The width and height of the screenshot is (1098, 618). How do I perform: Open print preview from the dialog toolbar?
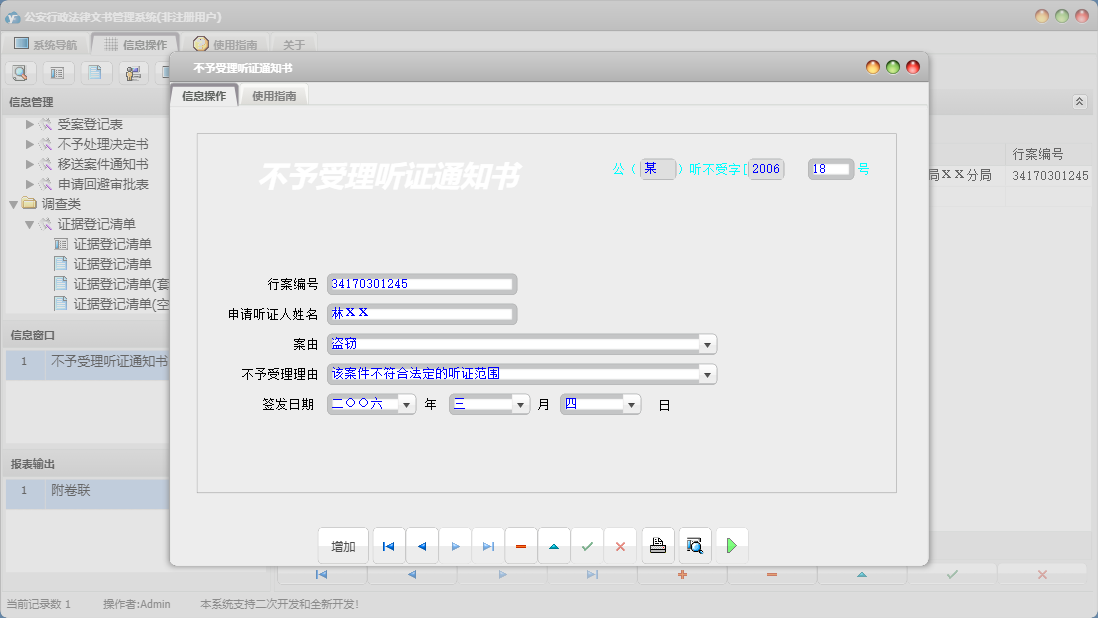[695, 545]
